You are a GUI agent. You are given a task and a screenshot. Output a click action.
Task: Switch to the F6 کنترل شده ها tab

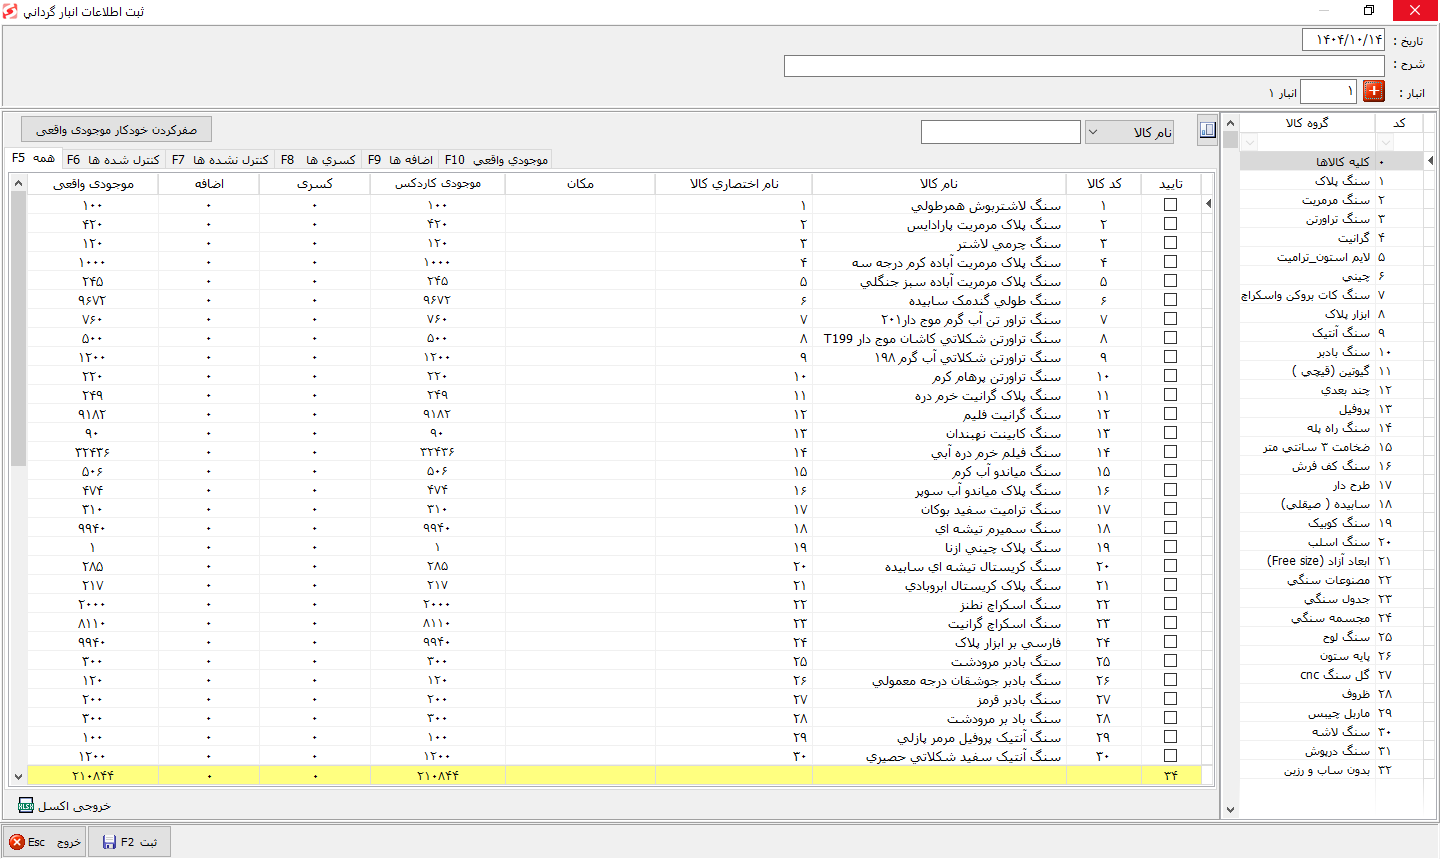click(x=113, y=160)
